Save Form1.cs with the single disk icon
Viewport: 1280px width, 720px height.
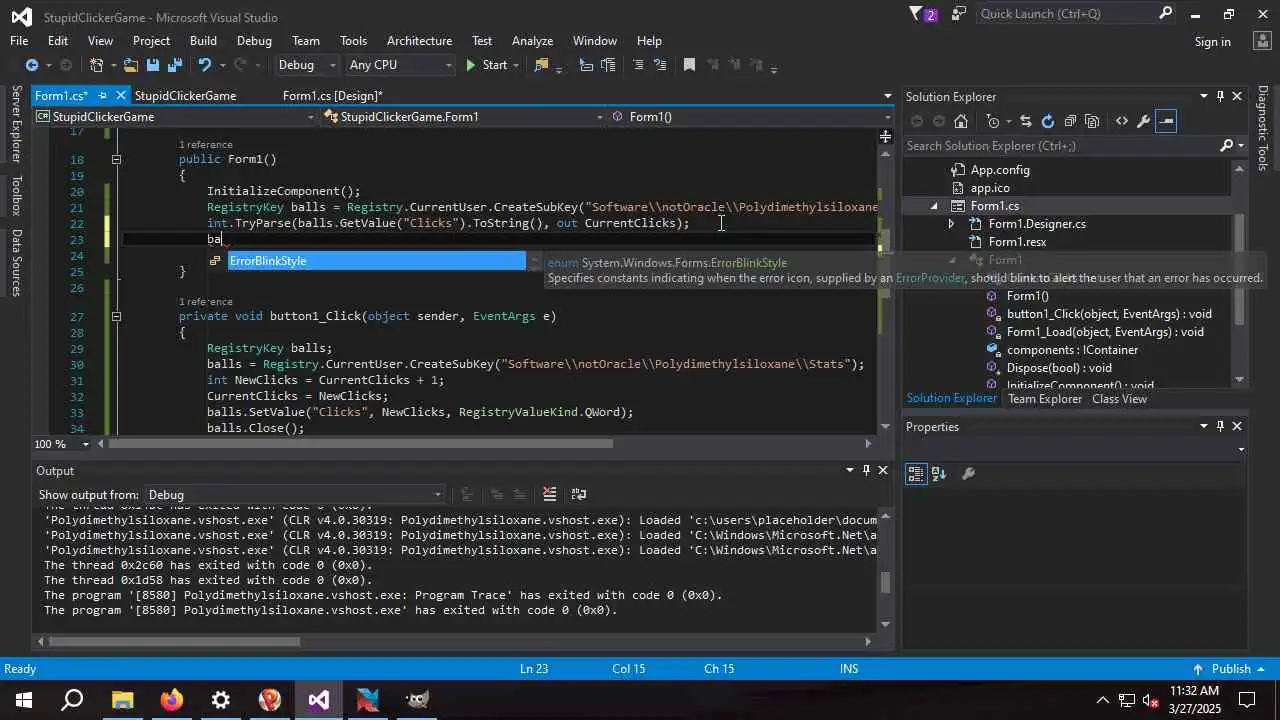pos(153,65)
